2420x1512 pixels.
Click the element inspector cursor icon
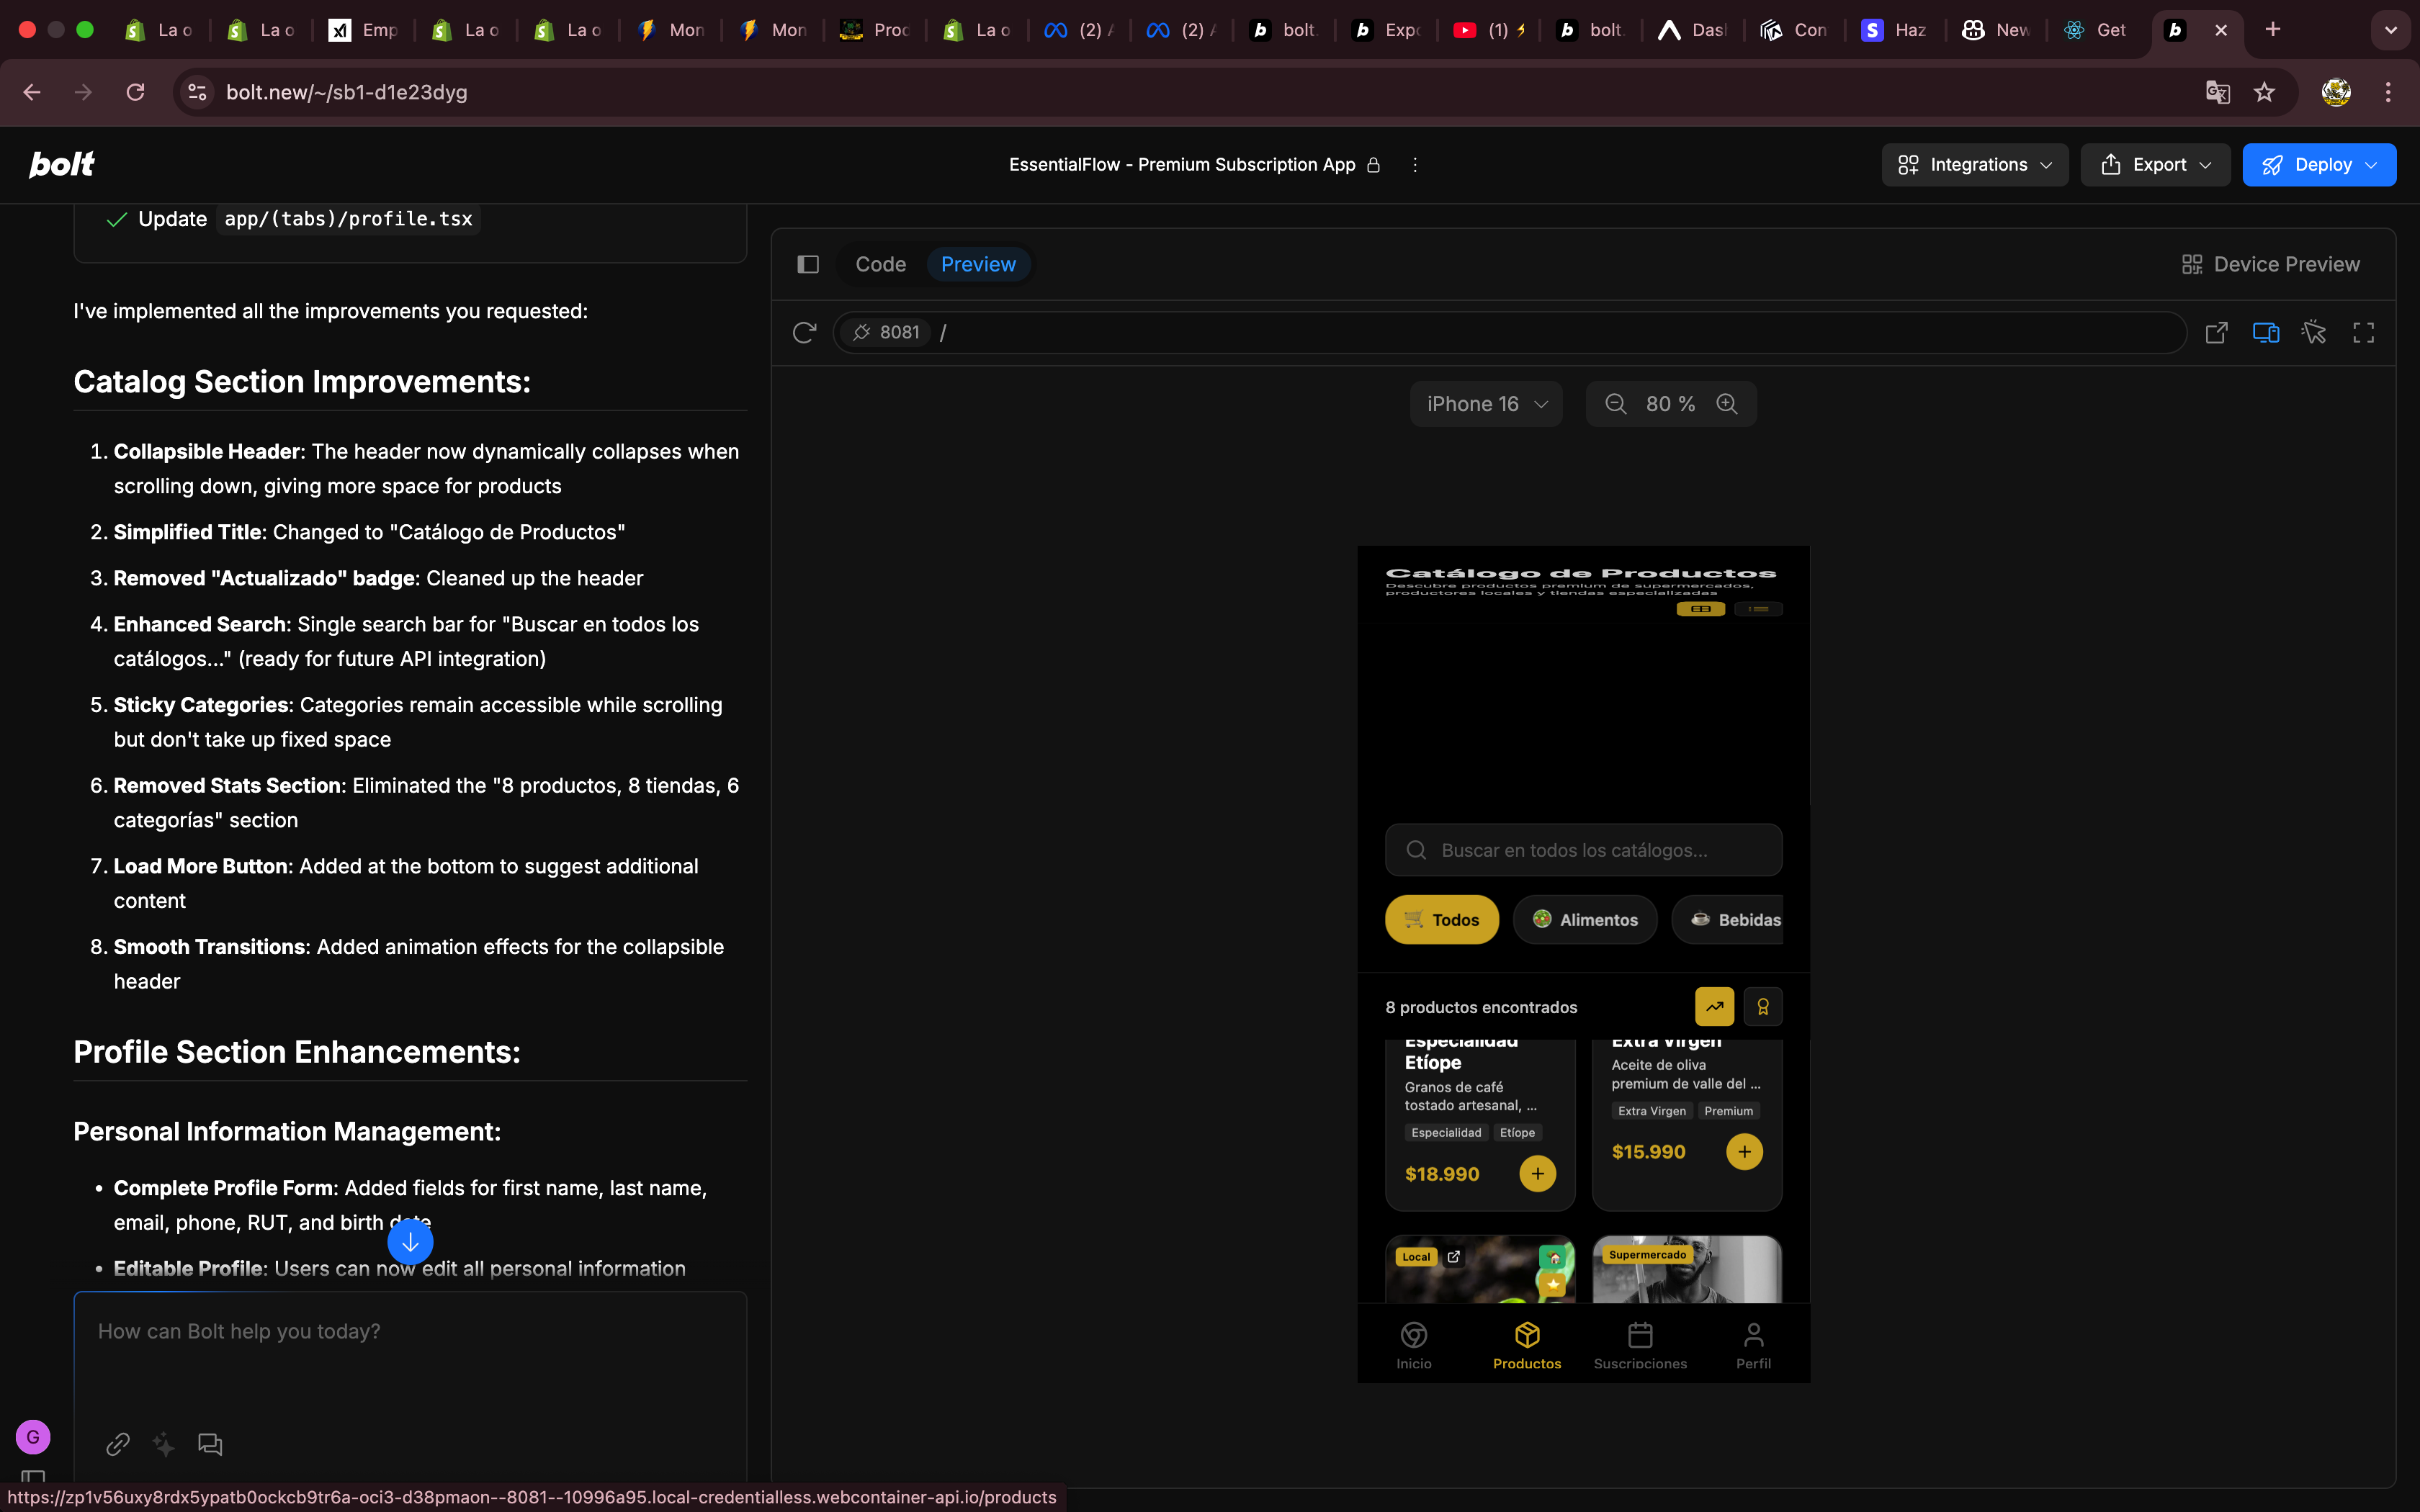2314,332
